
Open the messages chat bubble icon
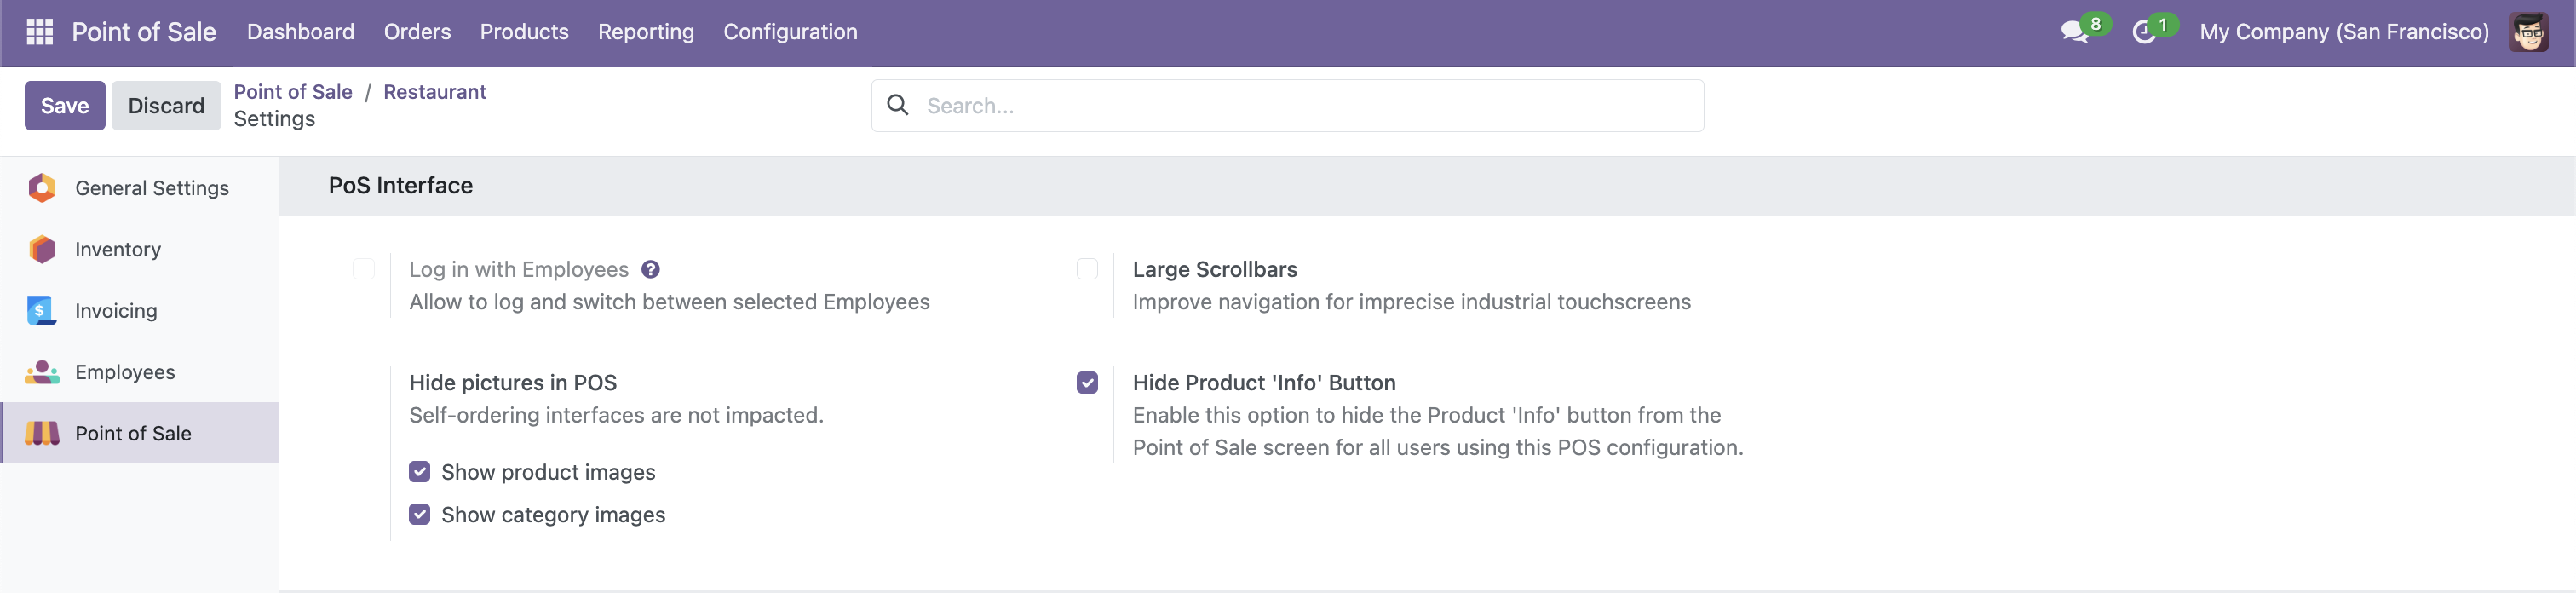(2074, 32)
